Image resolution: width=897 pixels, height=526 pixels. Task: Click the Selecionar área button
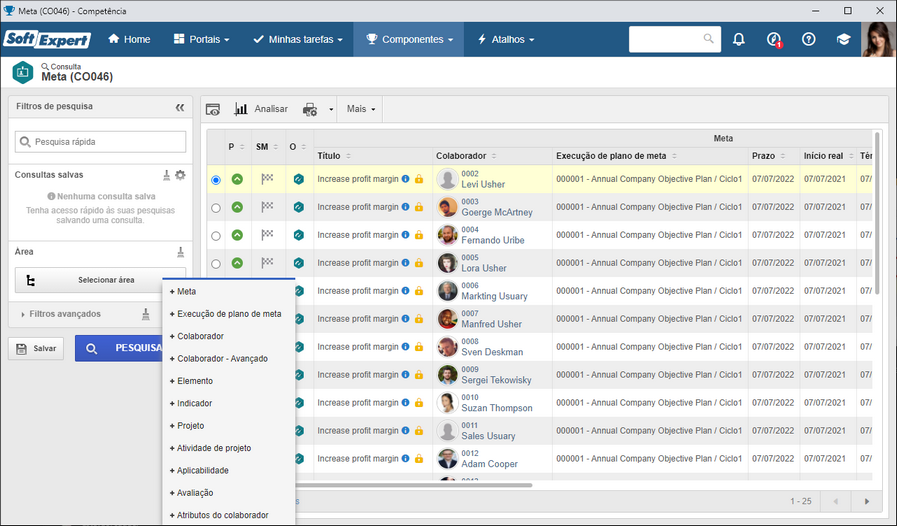(x=100, y=280)
